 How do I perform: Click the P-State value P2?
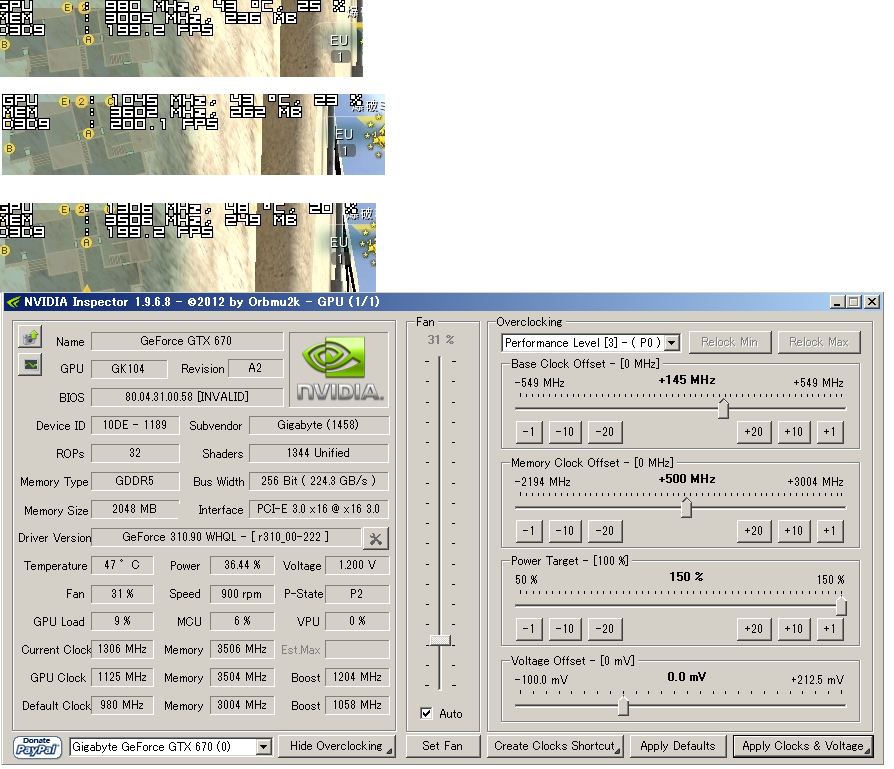tap(357, 594)
